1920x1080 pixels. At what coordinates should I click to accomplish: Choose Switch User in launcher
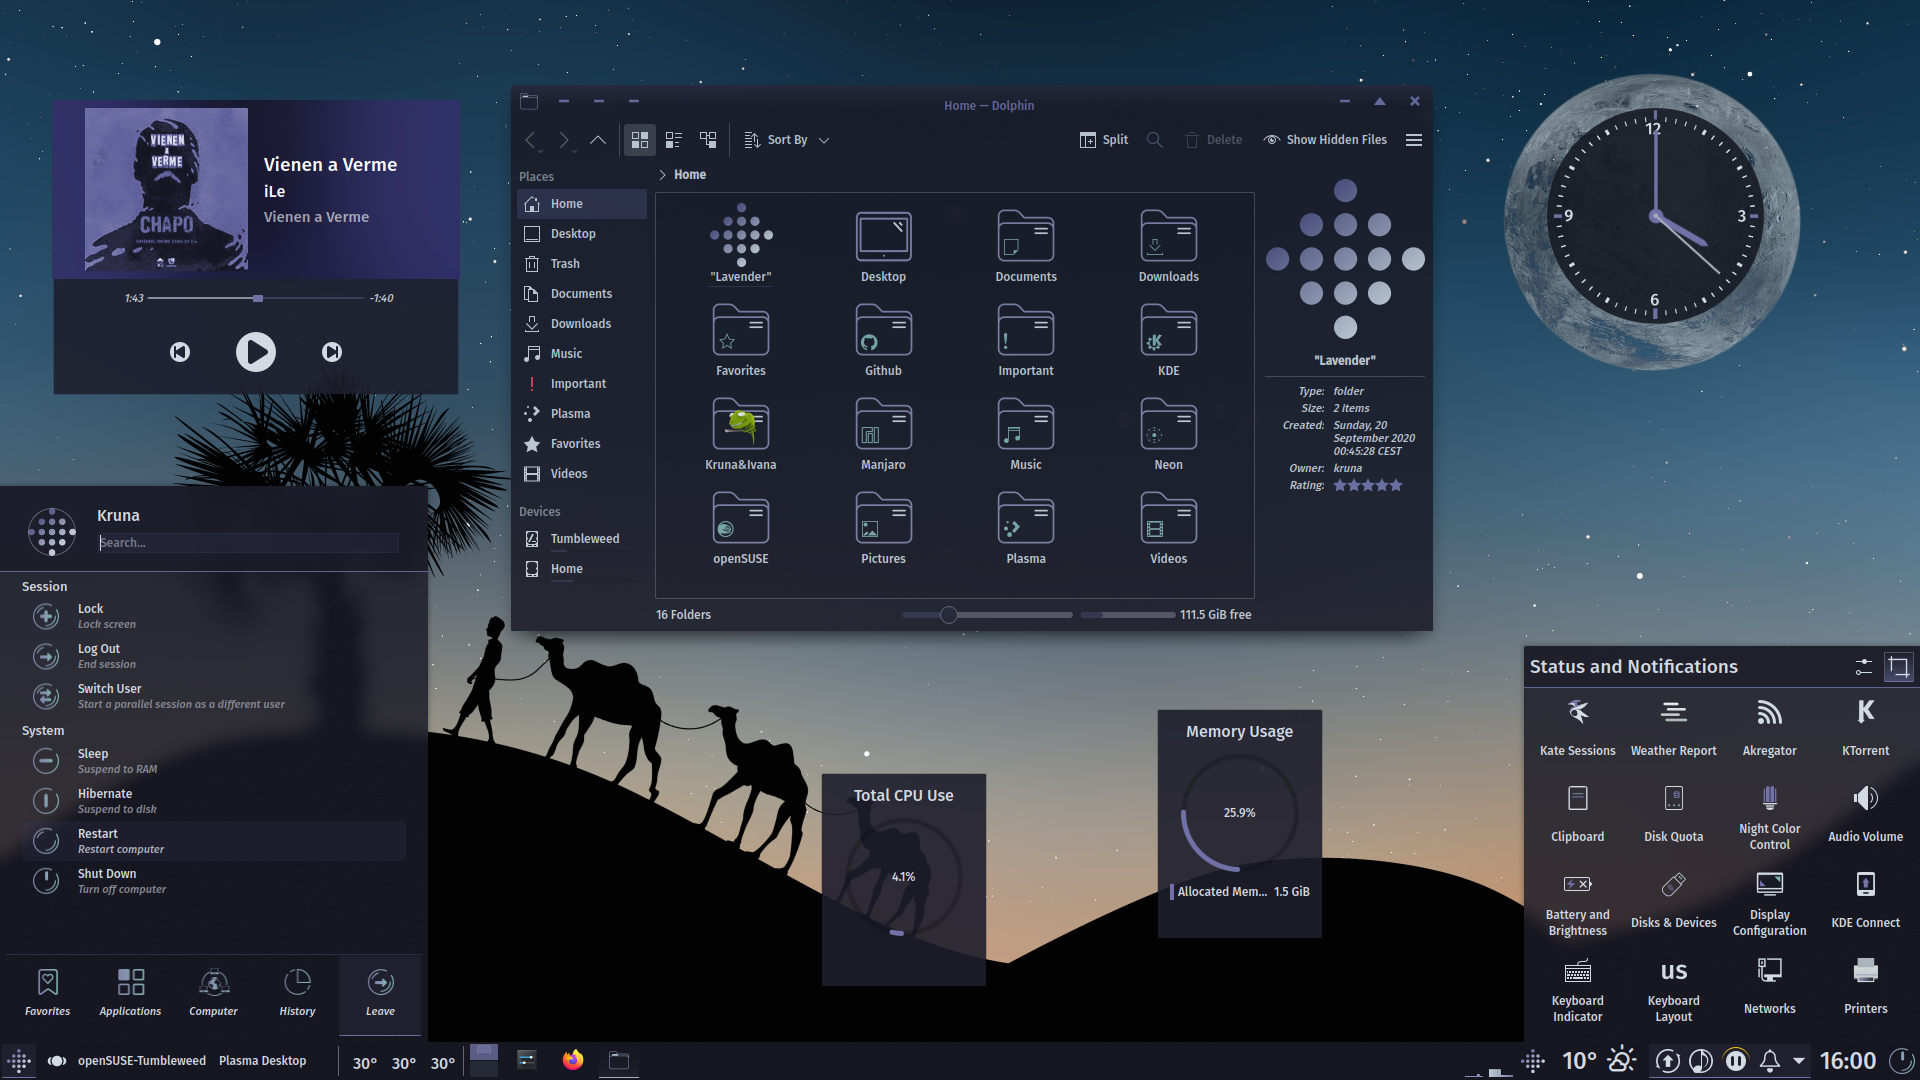(x=214, y=696)
